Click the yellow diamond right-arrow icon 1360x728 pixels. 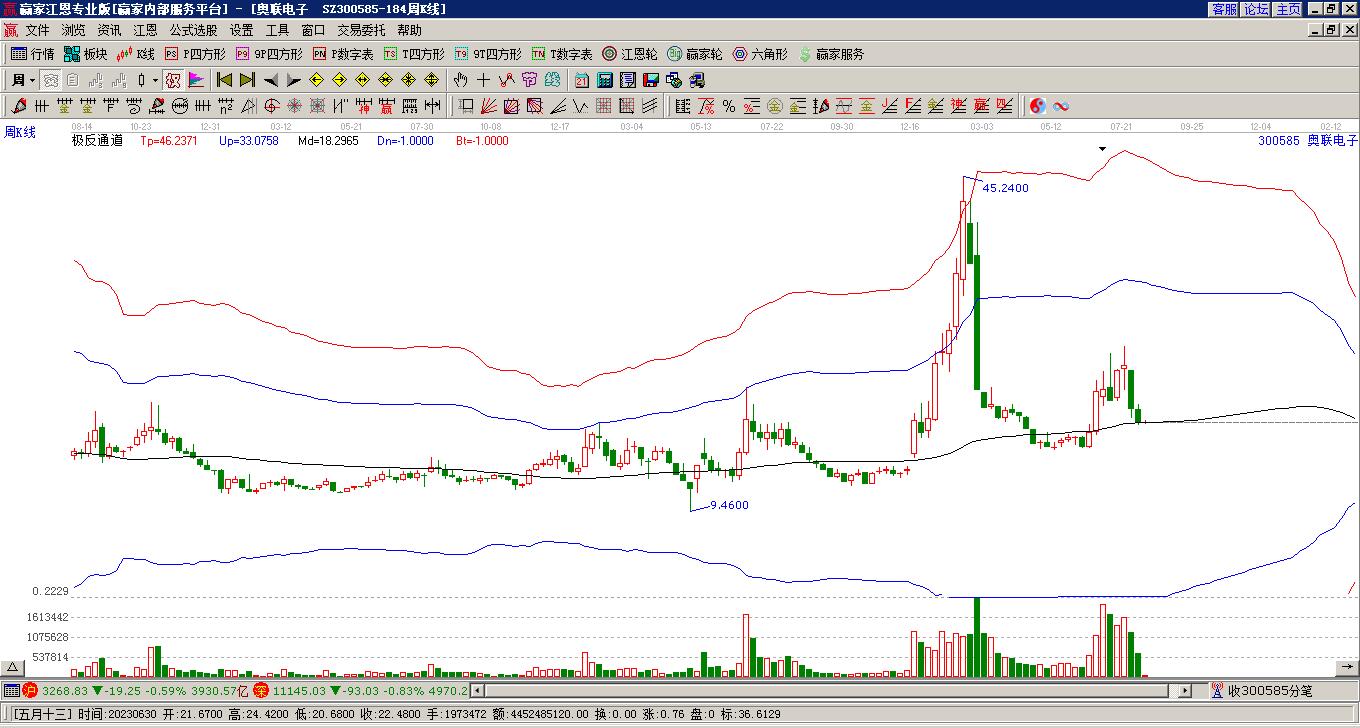(339, 80)
